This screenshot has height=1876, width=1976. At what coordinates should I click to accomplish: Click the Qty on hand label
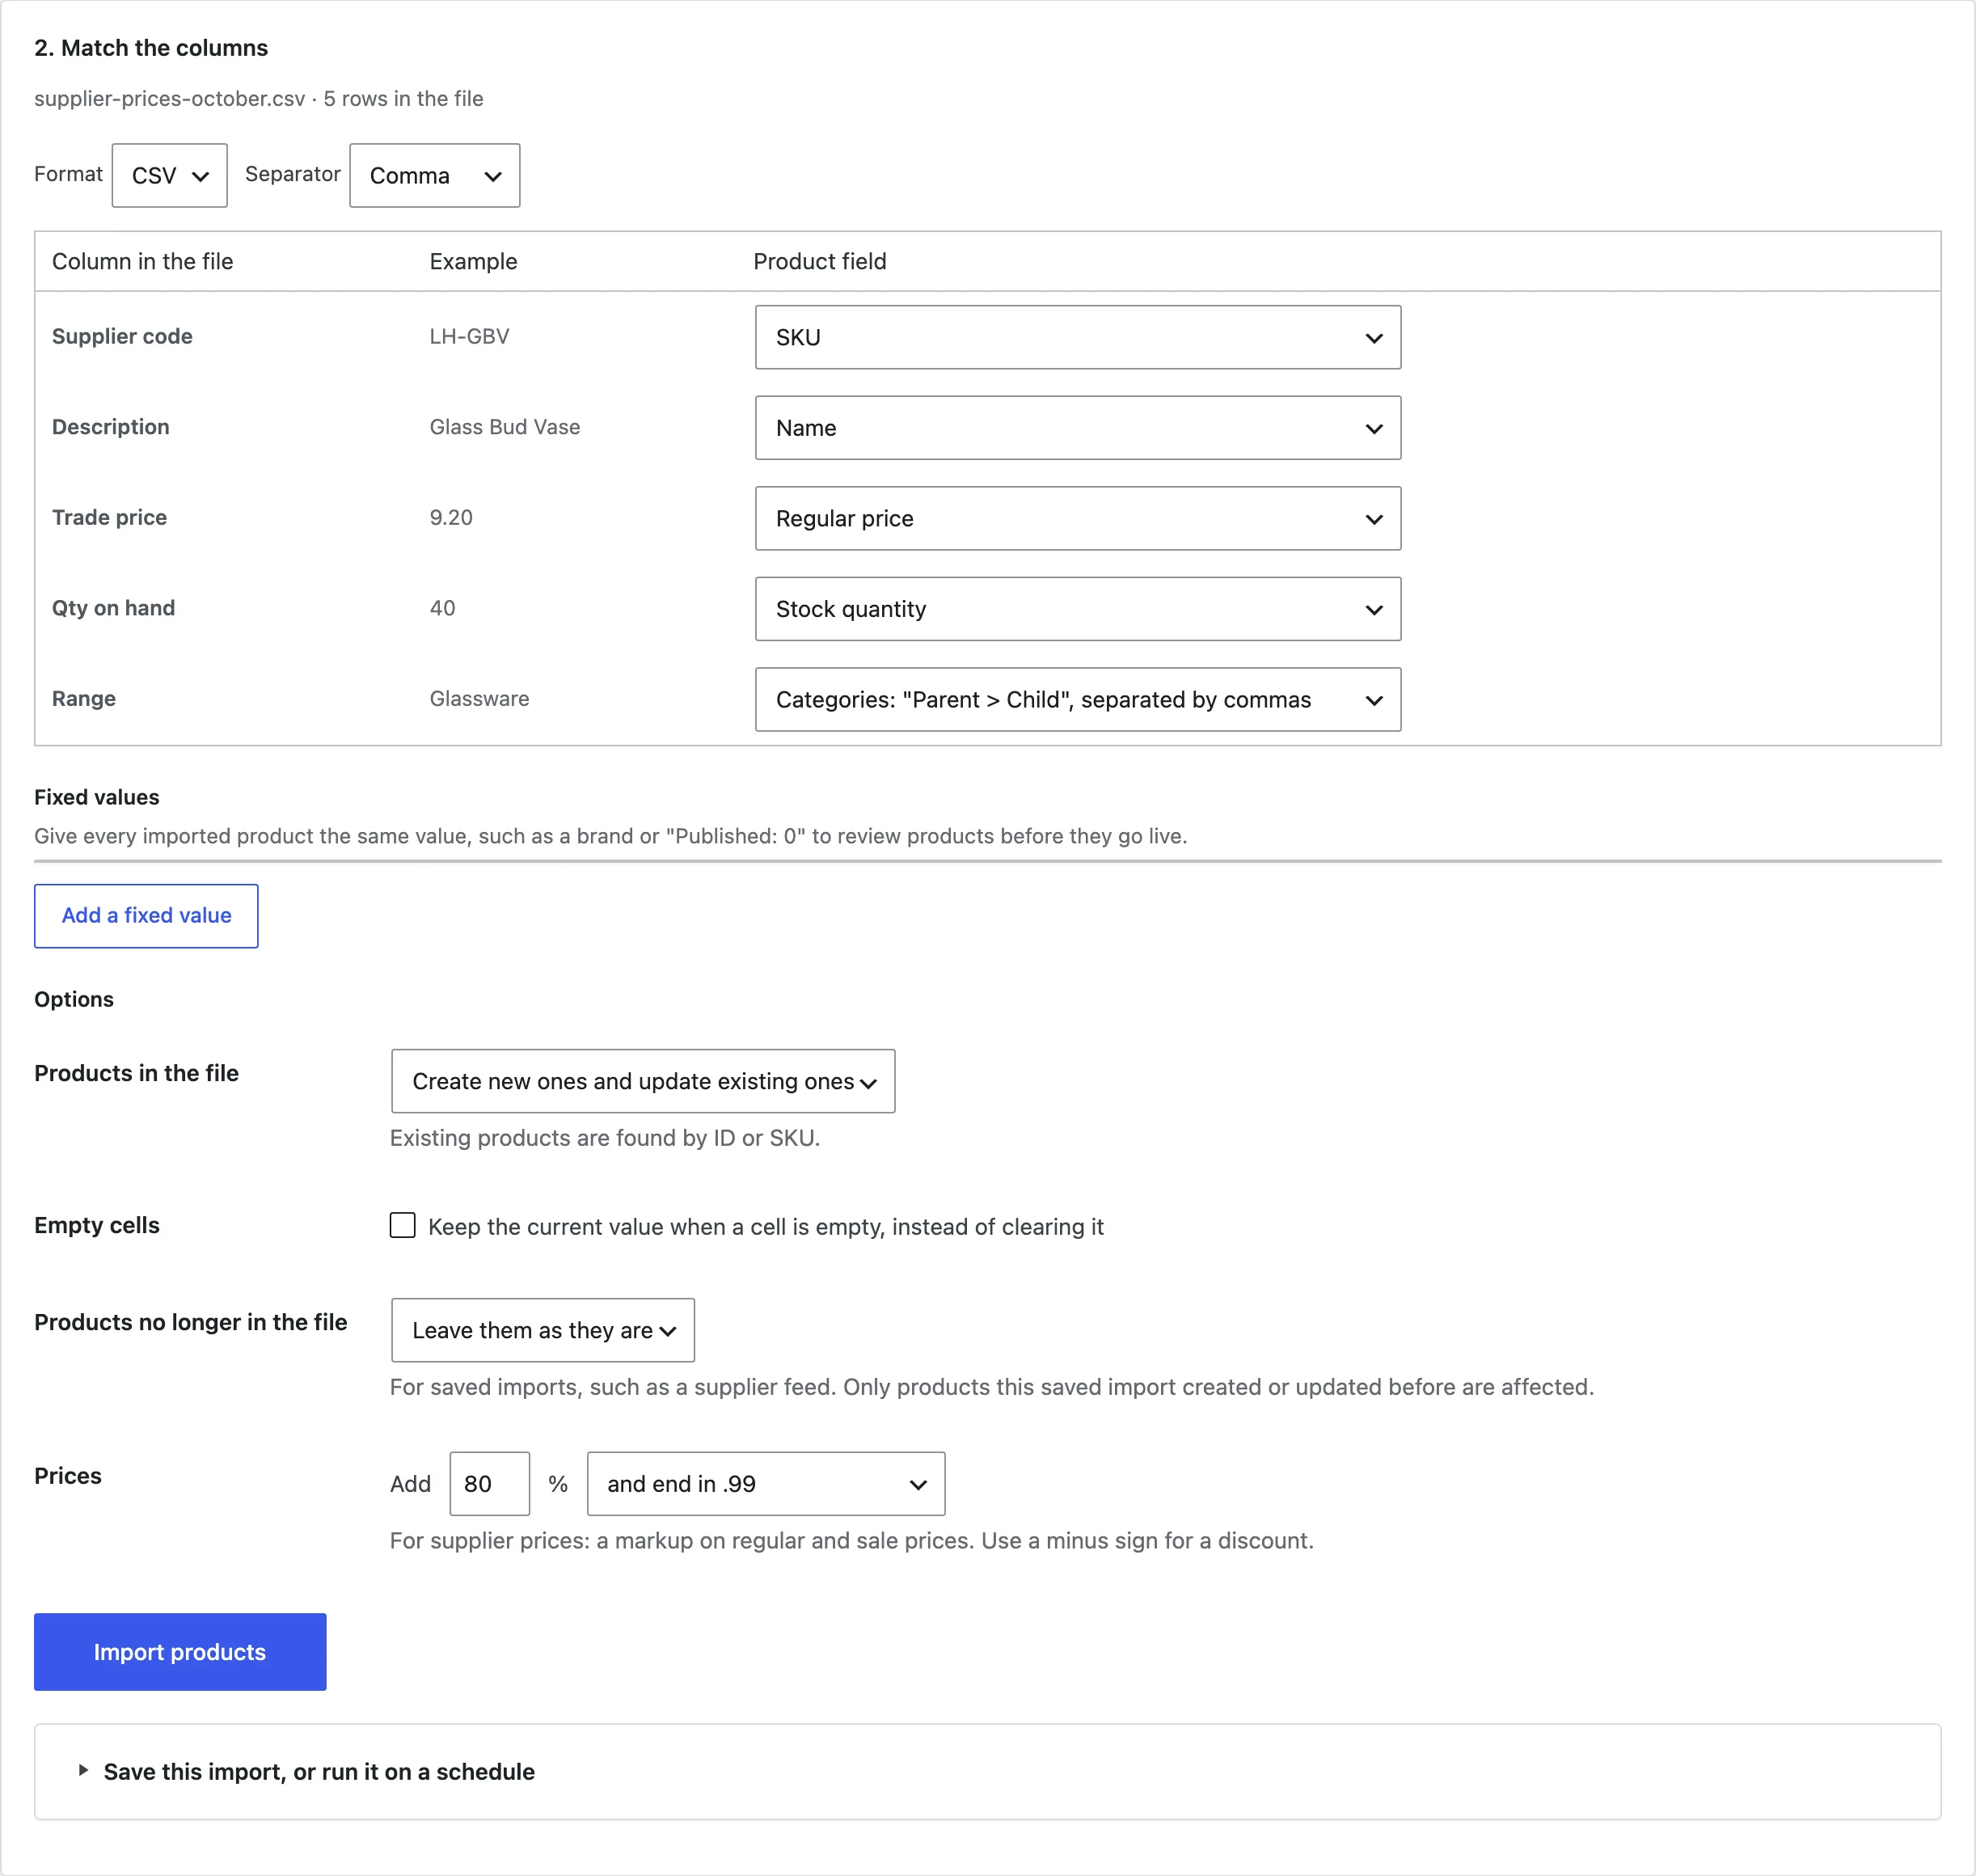[x=113, y=608]
